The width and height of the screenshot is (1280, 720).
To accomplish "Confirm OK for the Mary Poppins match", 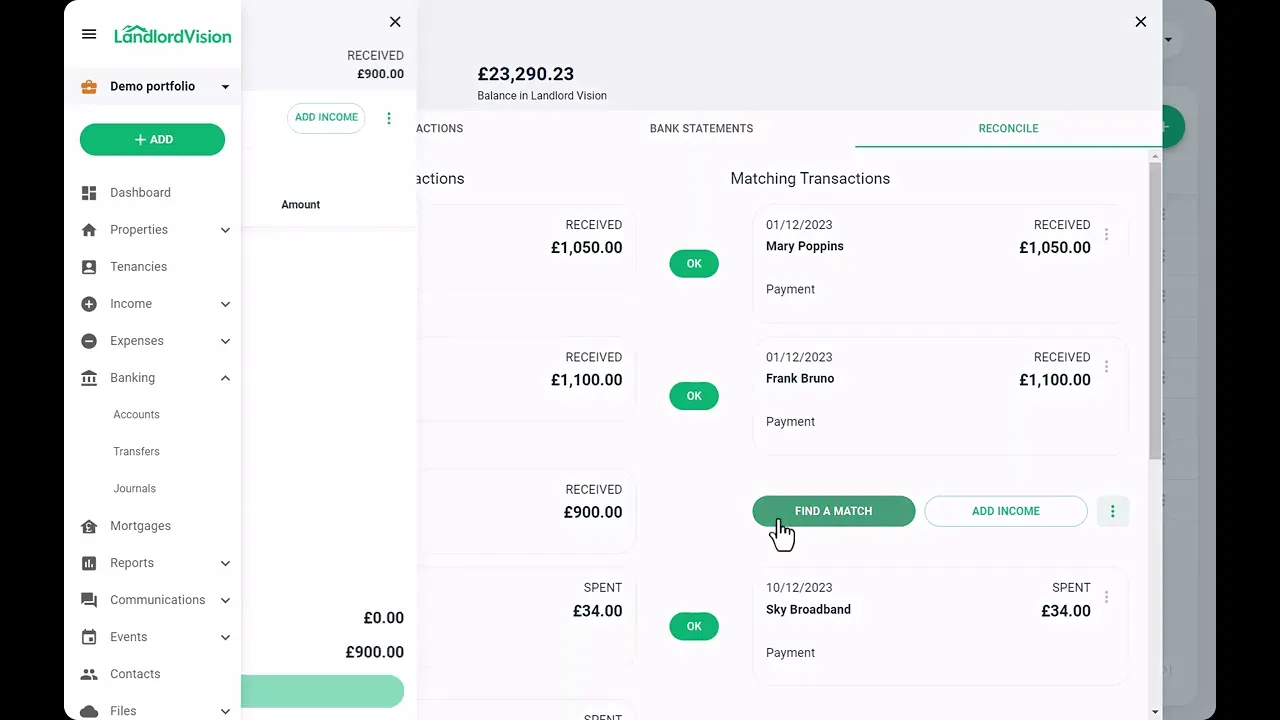I will [x=694, y=264].
